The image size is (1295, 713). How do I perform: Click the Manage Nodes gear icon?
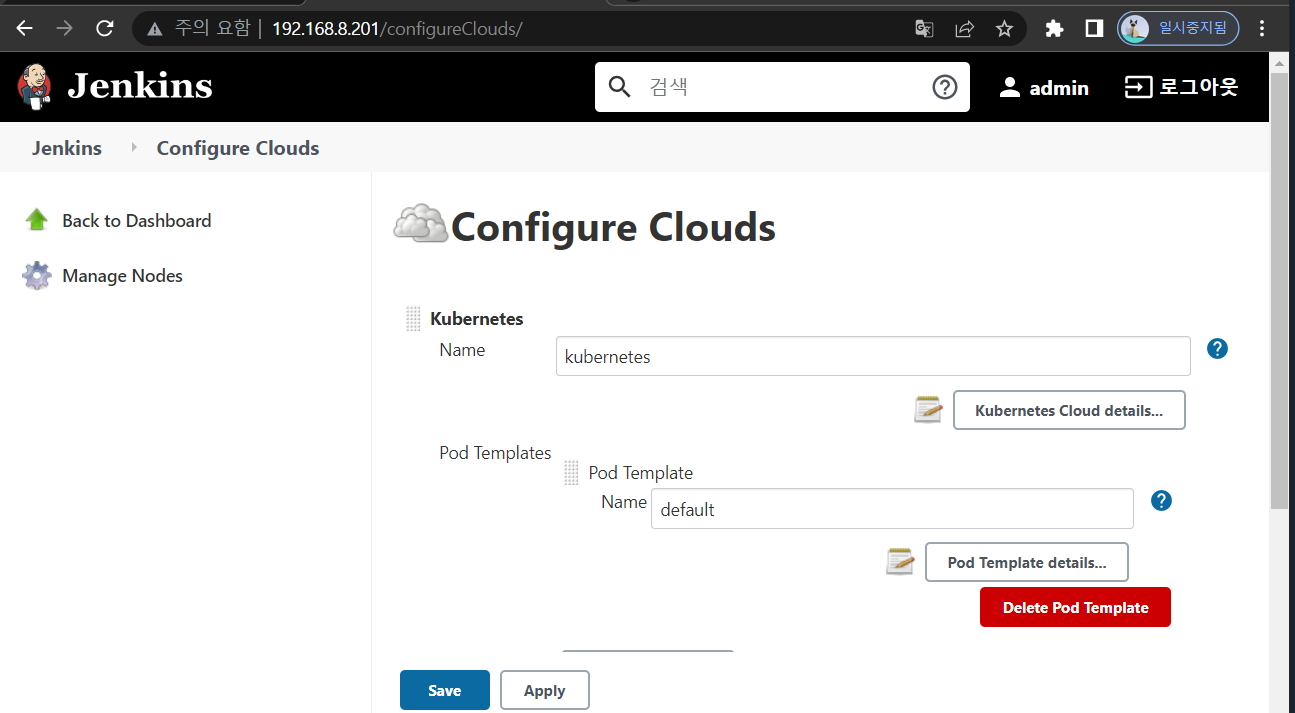[37, 276]
